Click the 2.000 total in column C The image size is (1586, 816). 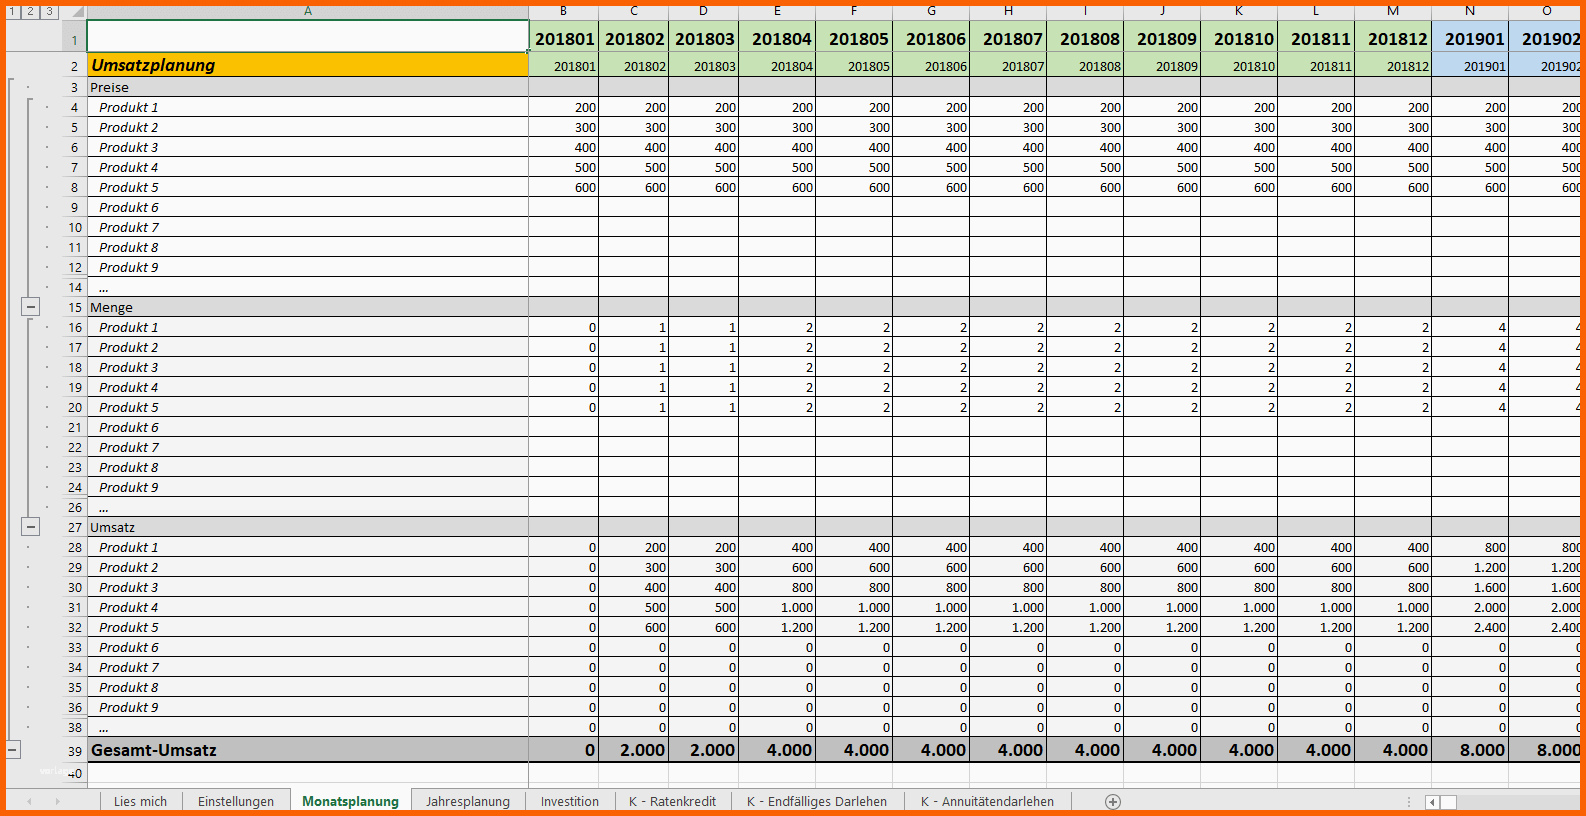[x=634, y=750]
